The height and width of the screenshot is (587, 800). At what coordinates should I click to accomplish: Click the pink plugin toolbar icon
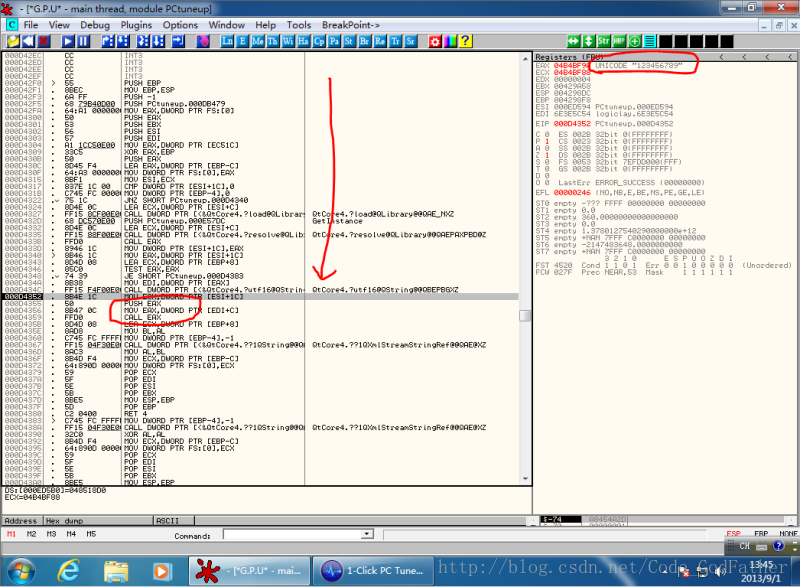[x=203, y=41]
